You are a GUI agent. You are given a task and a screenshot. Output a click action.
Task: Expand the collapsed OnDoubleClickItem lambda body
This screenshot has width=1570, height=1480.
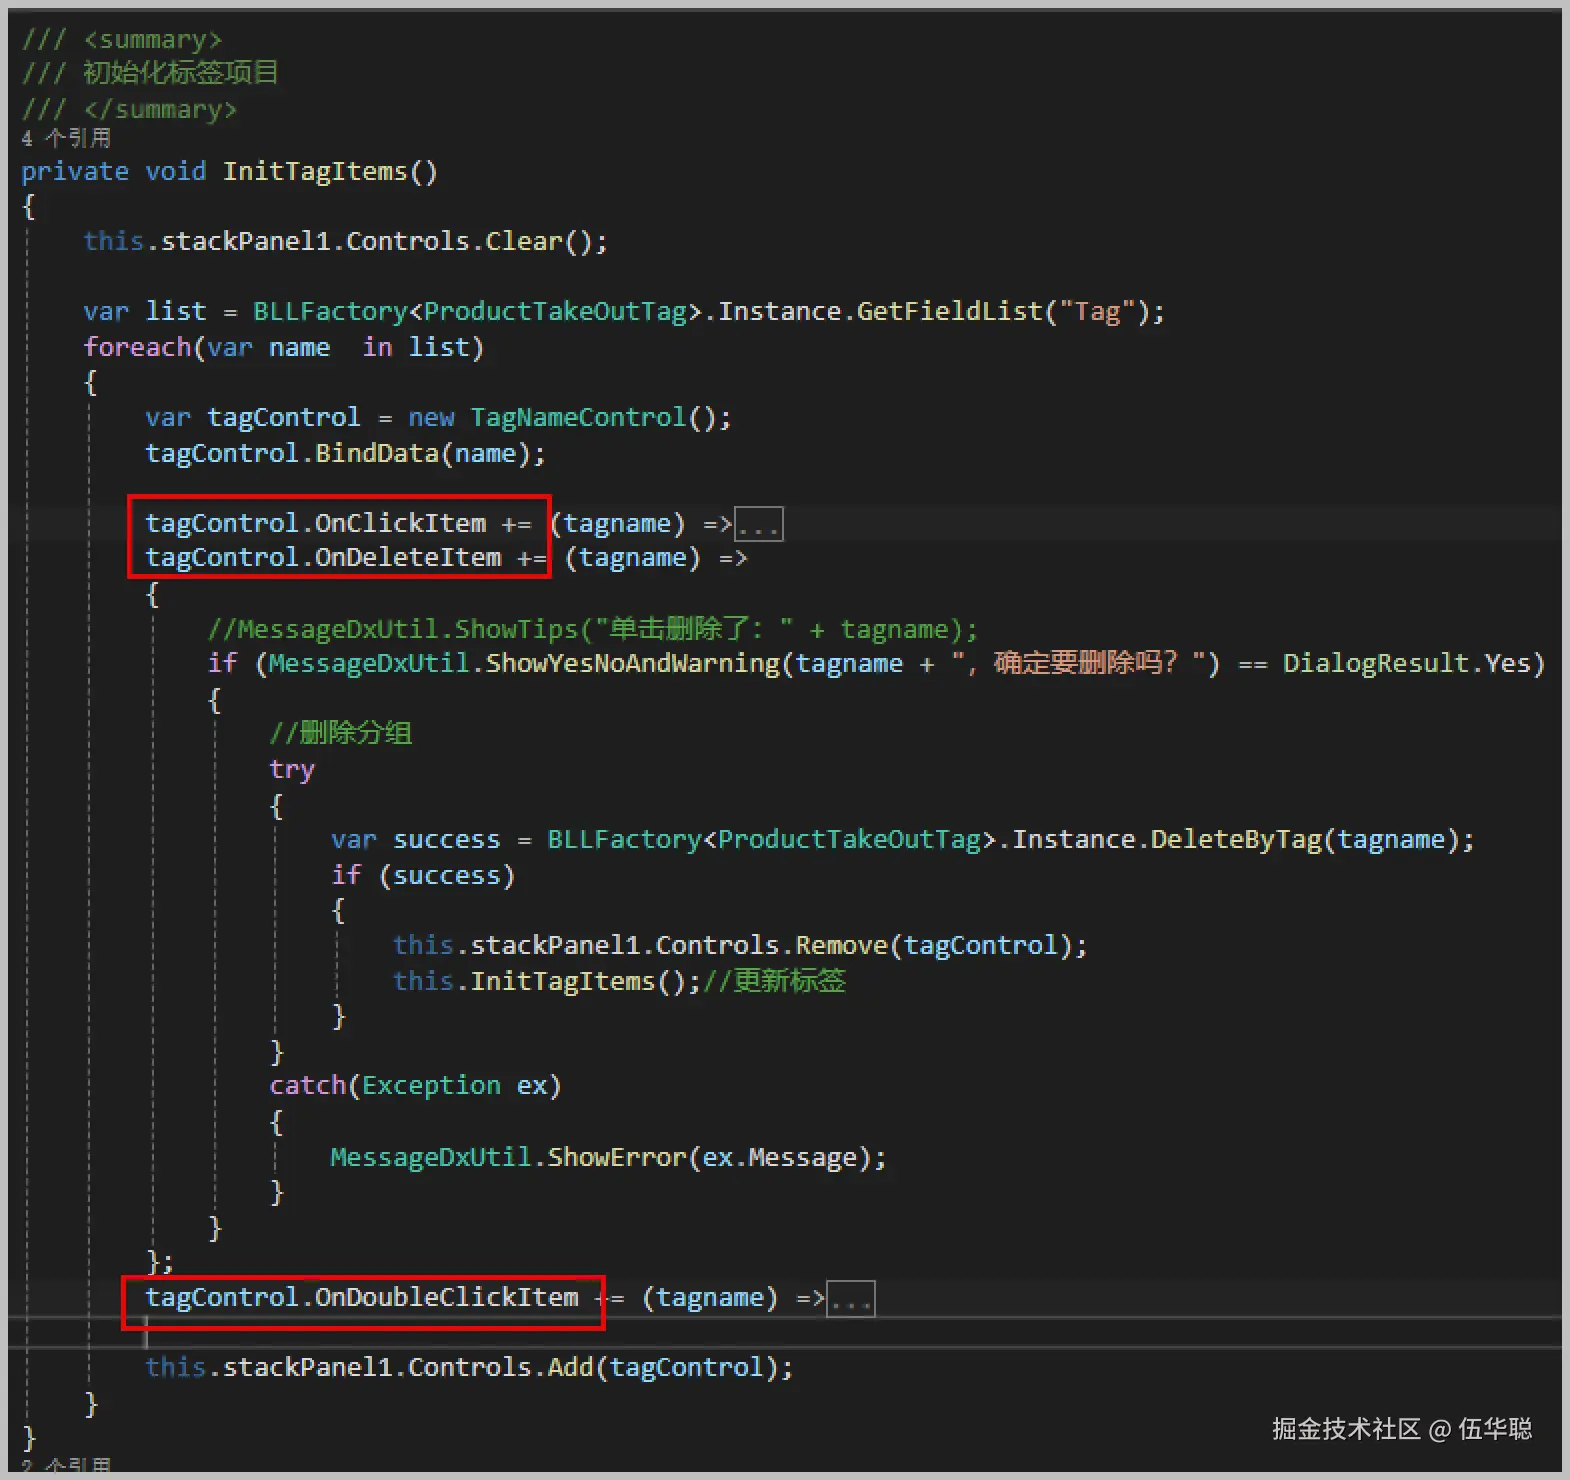851,1298
